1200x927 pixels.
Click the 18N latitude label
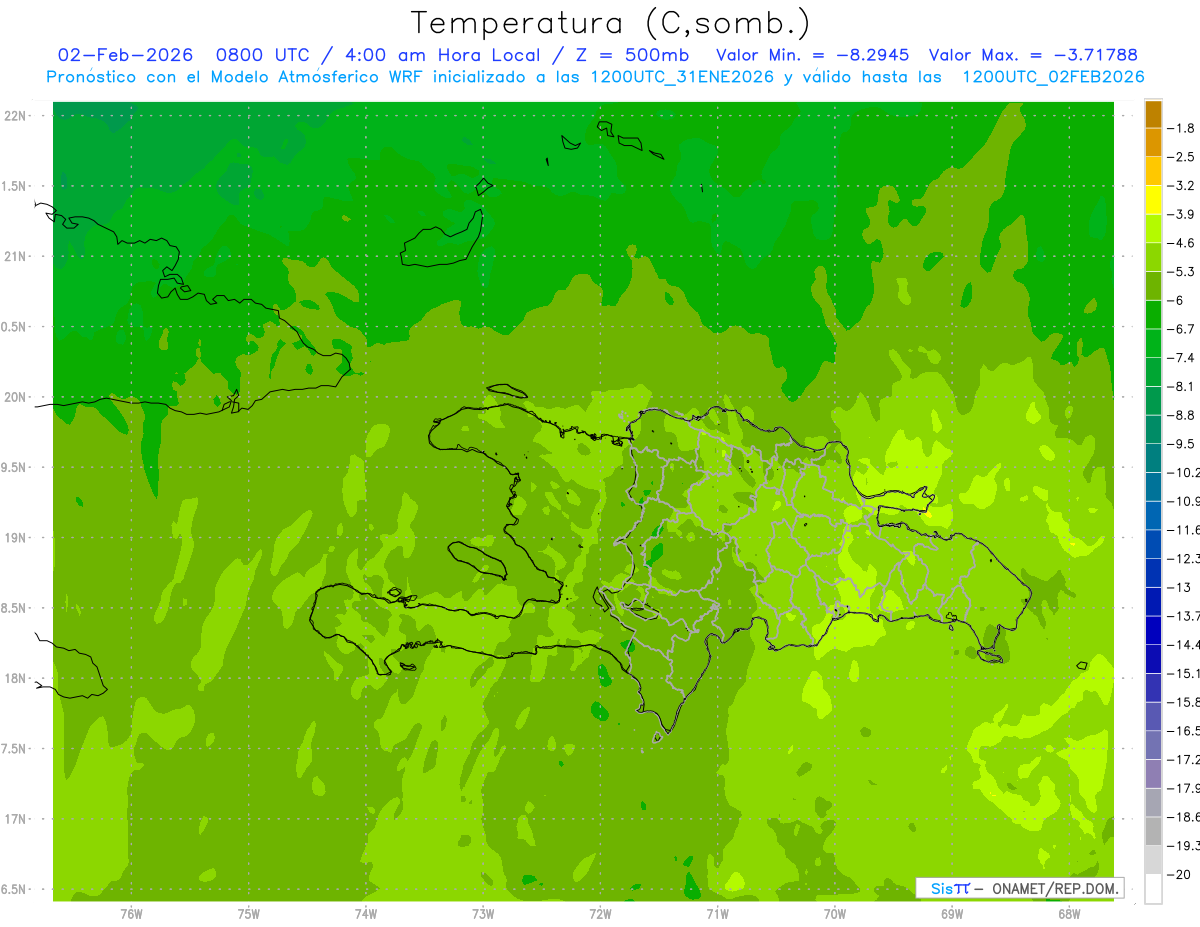16,679
